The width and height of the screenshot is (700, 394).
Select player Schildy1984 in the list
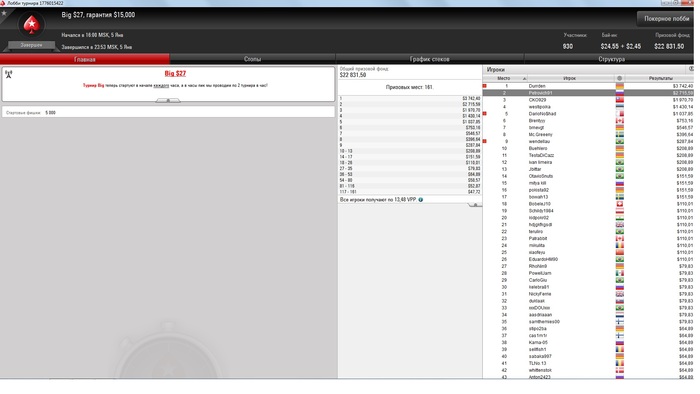588,211
